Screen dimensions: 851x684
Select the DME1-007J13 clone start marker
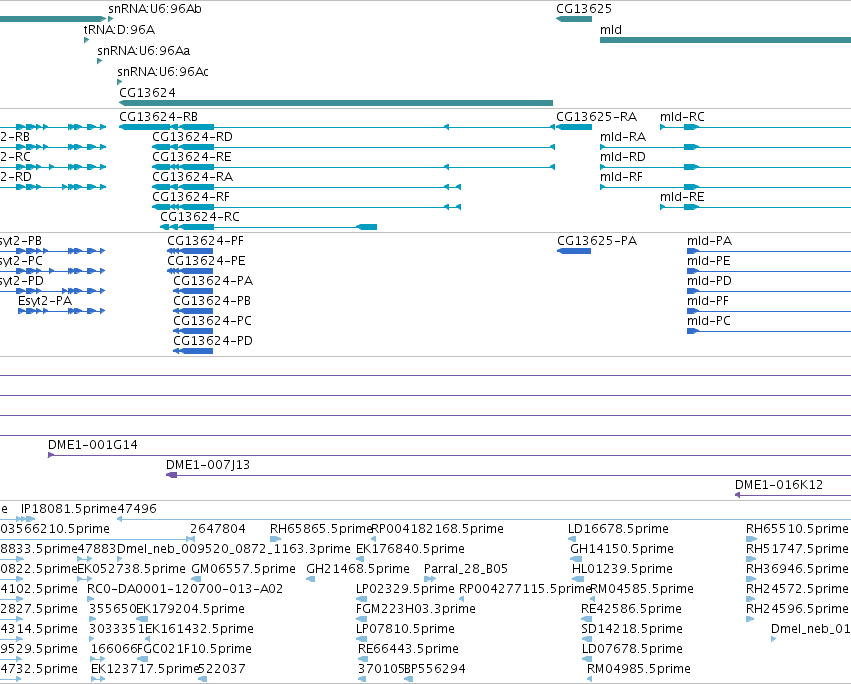pos(172,475)
